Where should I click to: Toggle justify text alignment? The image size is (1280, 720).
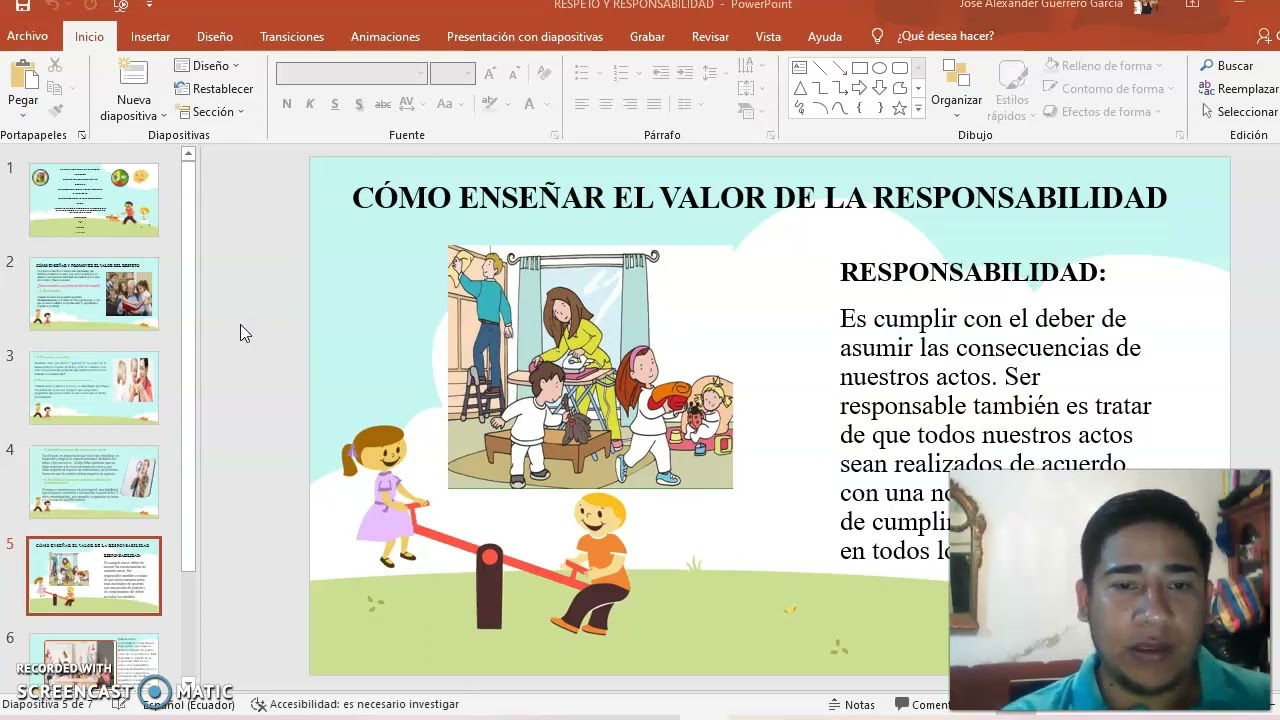[x=654, y=104]
